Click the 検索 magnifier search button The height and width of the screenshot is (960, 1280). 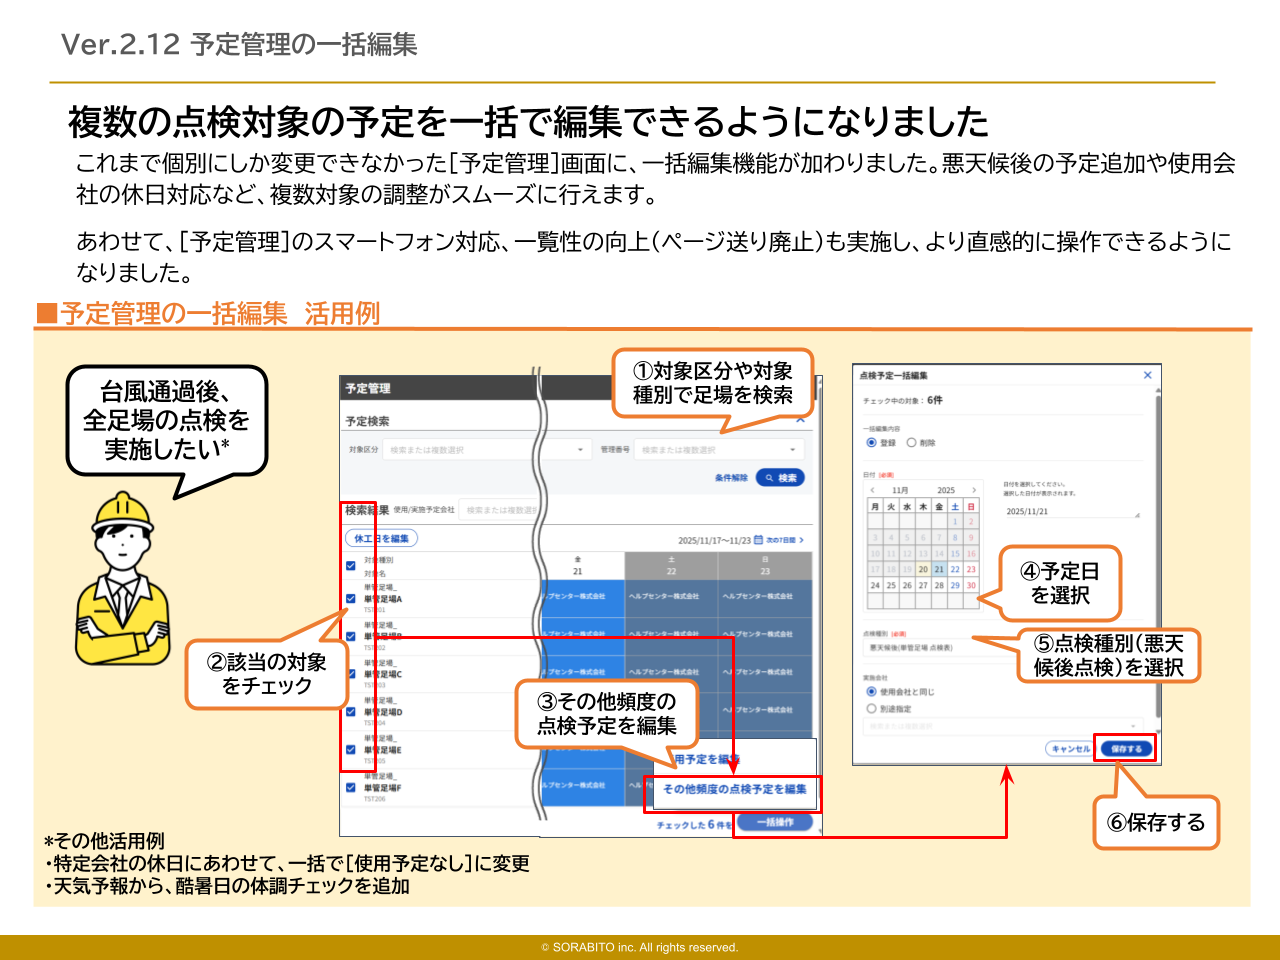coord(780,478)
